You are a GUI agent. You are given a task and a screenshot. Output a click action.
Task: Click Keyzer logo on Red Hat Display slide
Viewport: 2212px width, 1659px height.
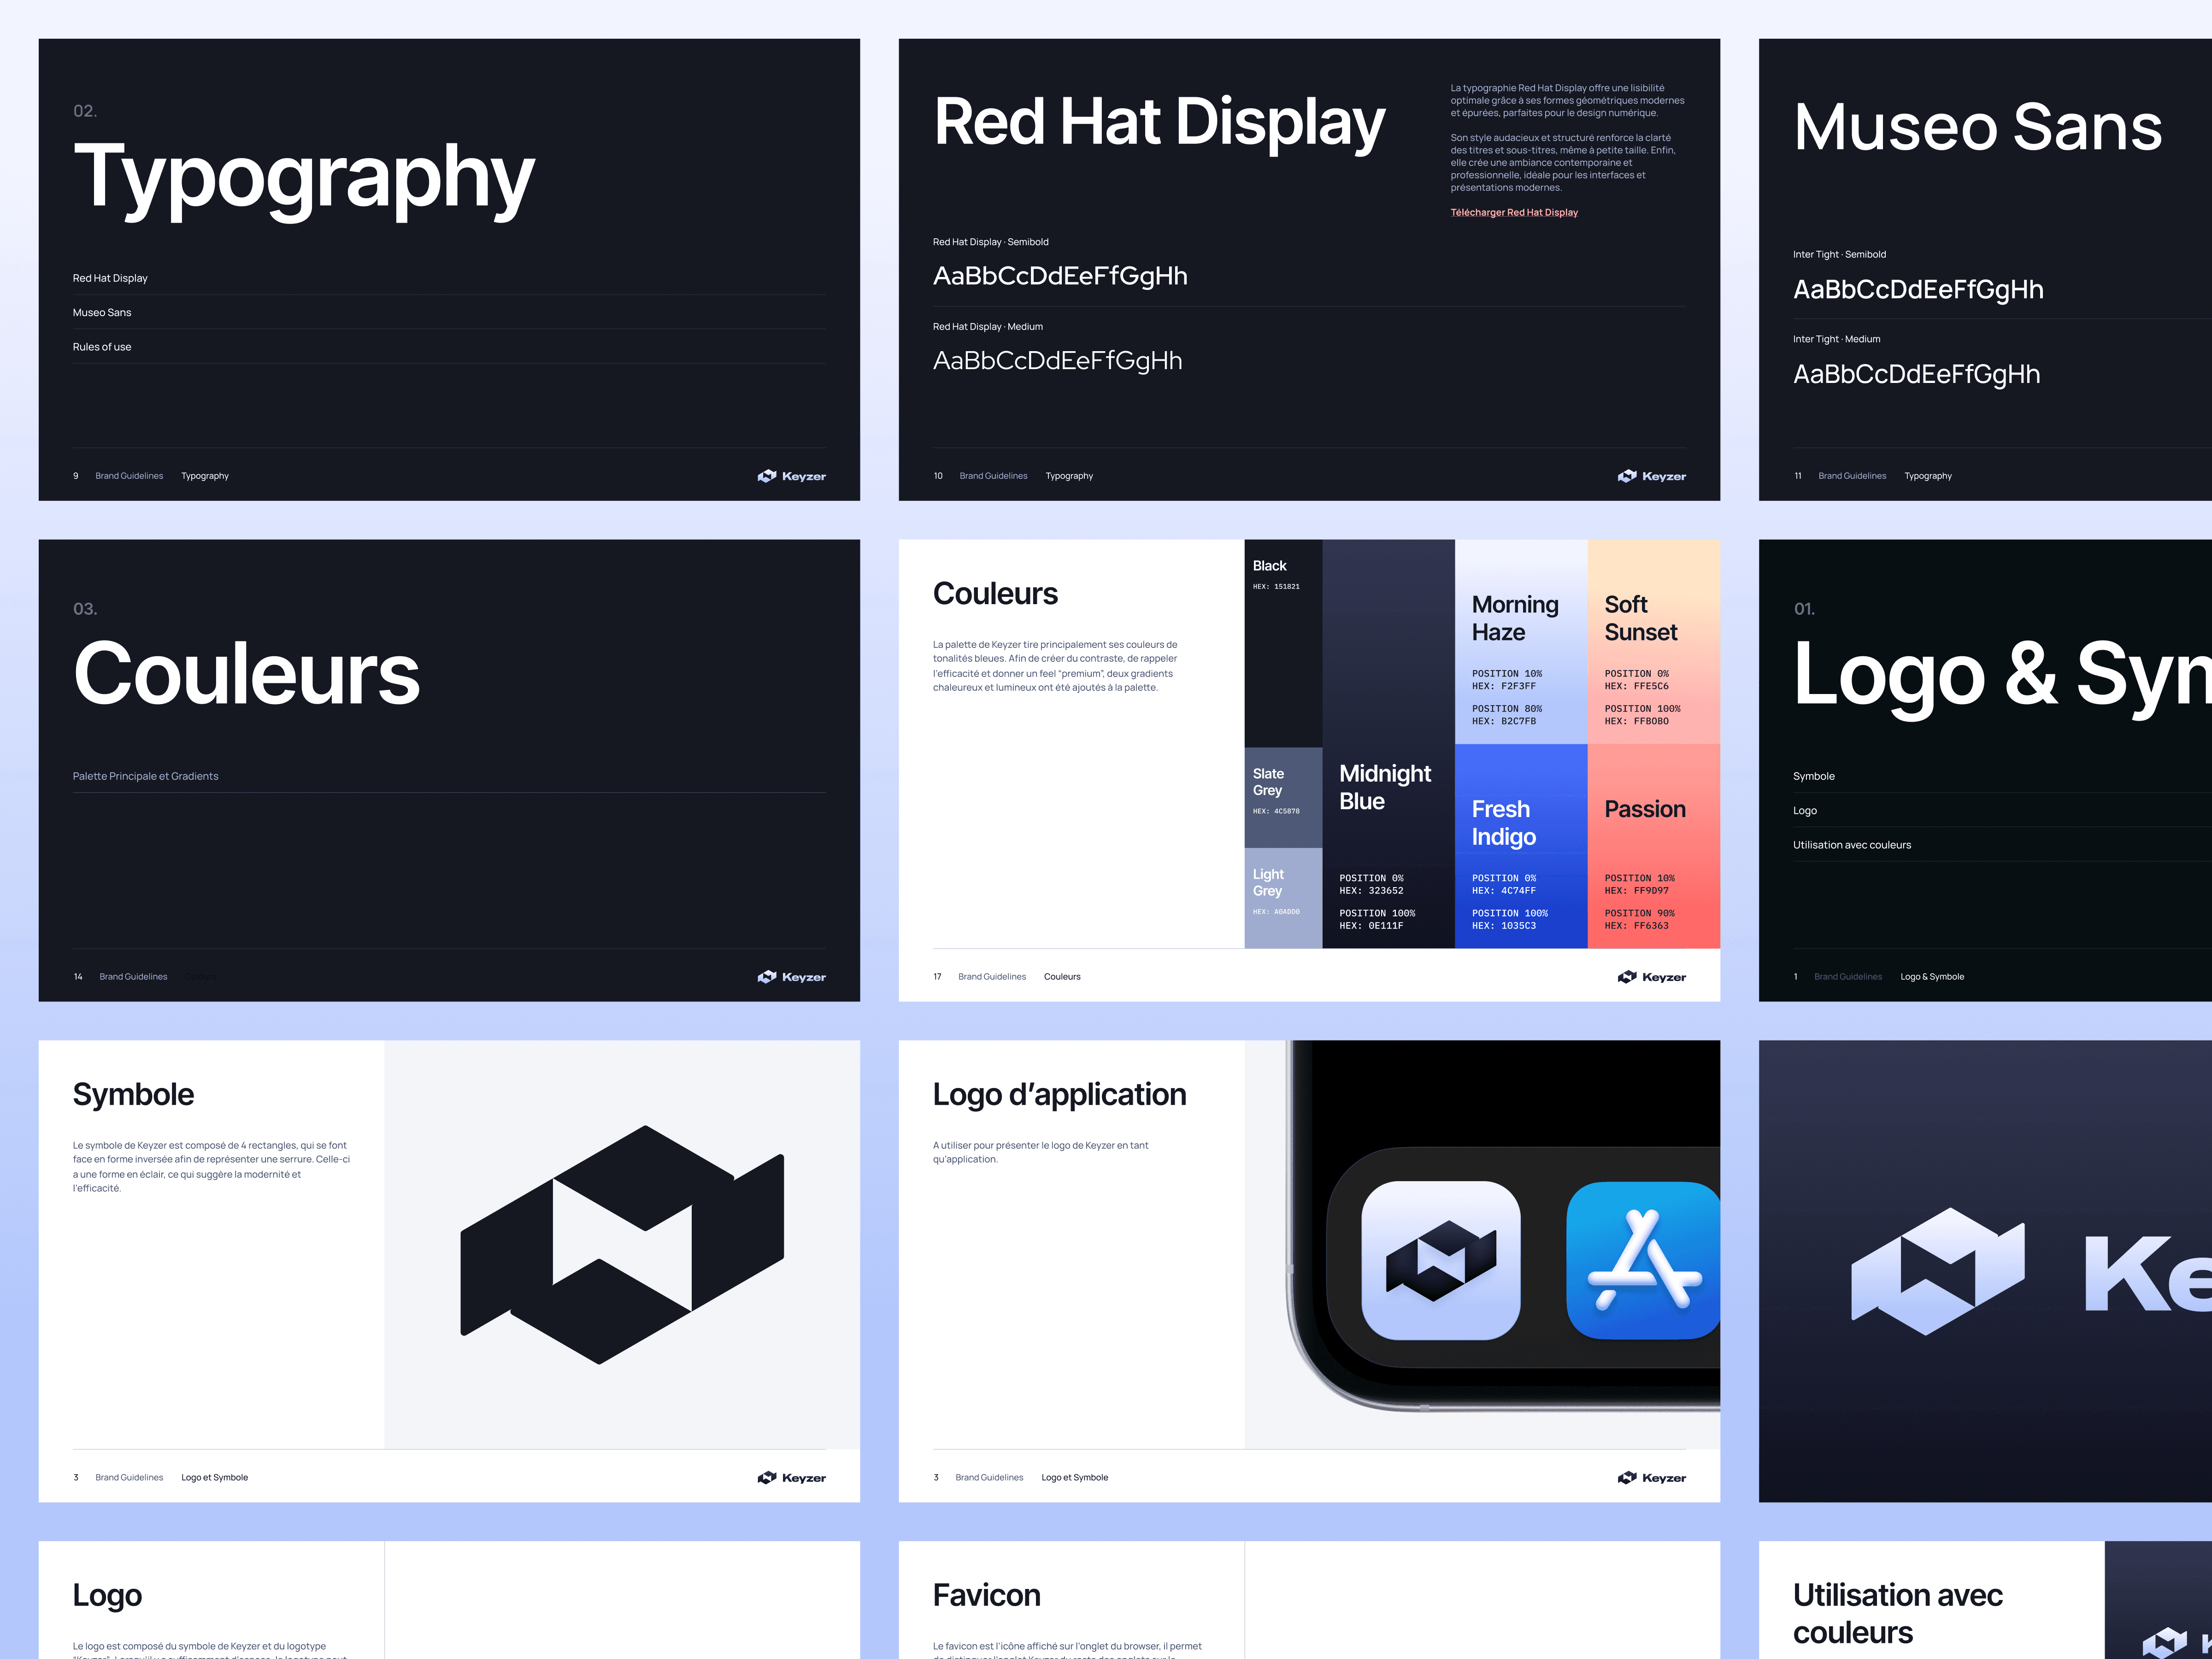point(1651,476)
